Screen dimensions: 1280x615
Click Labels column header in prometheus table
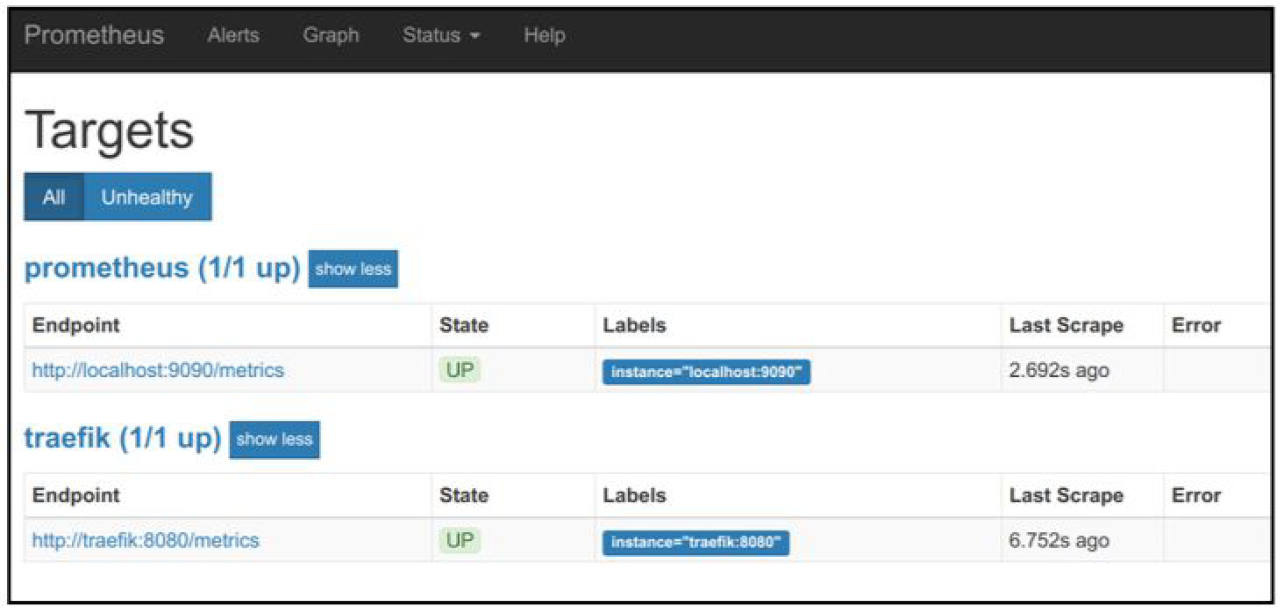coord(634,325)
